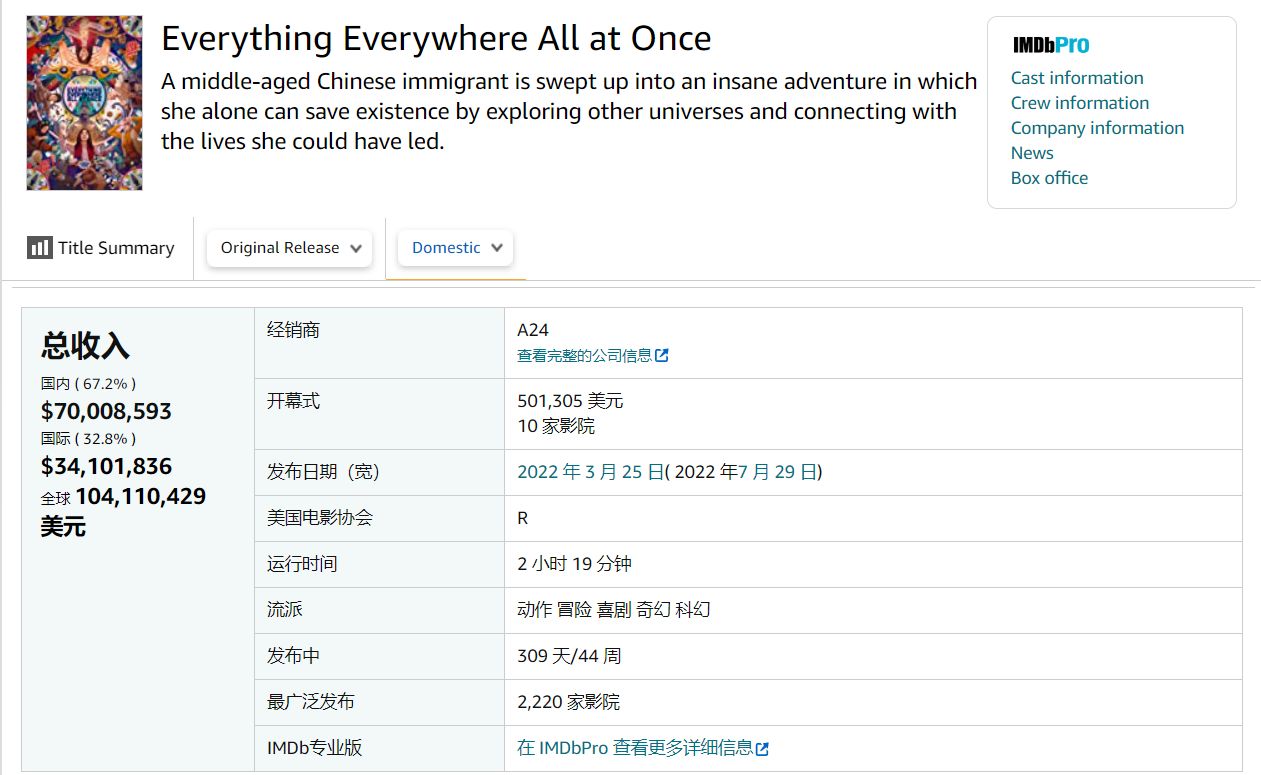
Task: Click the MPAA rating value R
Action: pyautogui.click(x=523, y=518)
